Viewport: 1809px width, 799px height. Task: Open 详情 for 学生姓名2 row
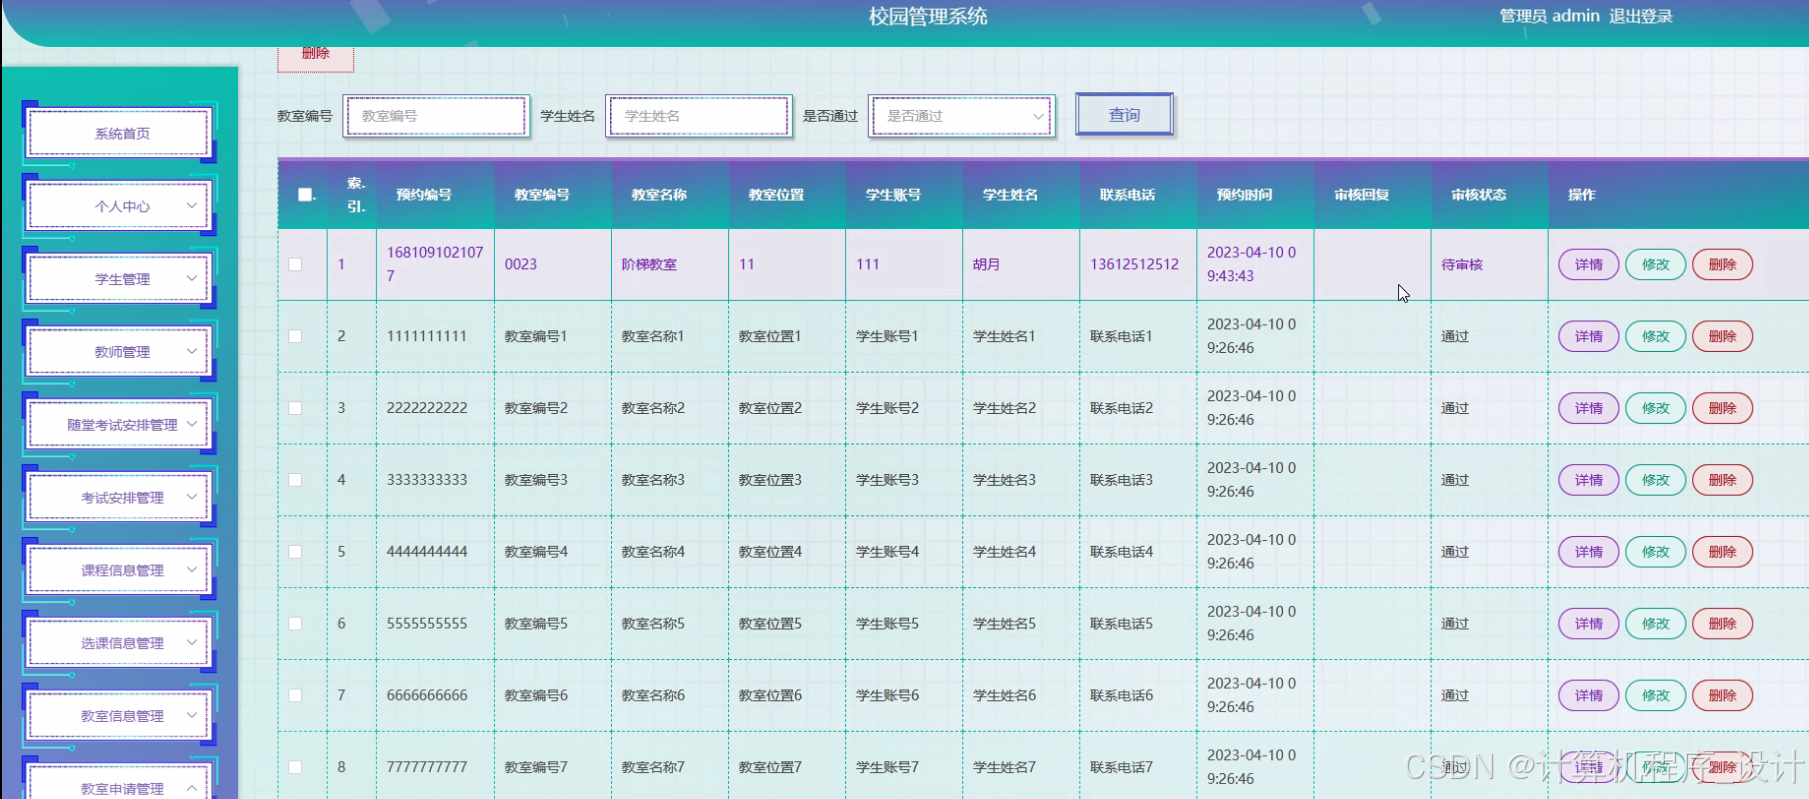pos(1588,408)
